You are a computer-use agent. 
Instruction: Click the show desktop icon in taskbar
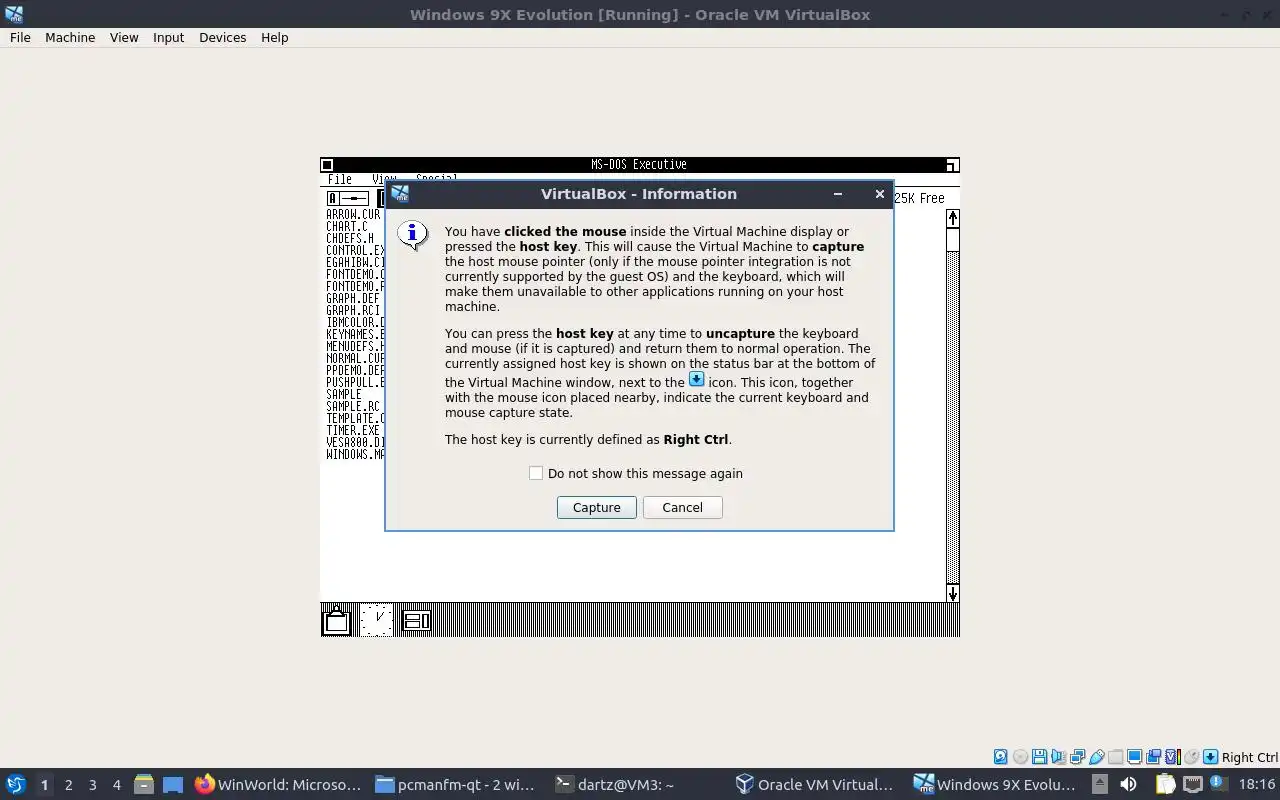pos(173,784)
